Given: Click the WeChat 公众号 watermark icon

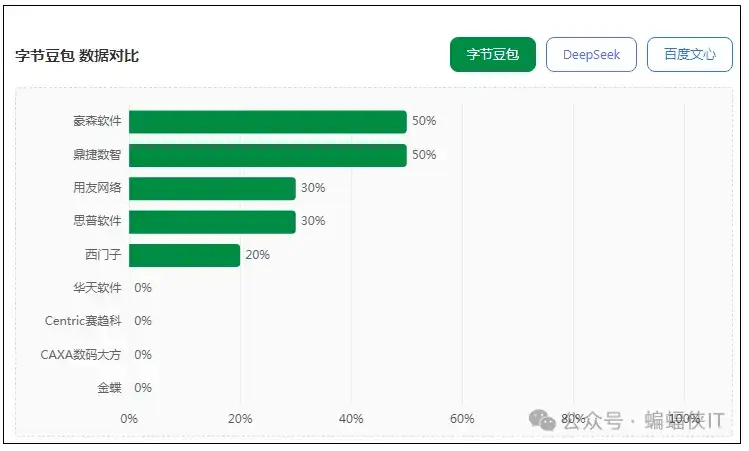Looking at the screenshot, I should click(543, 420).
